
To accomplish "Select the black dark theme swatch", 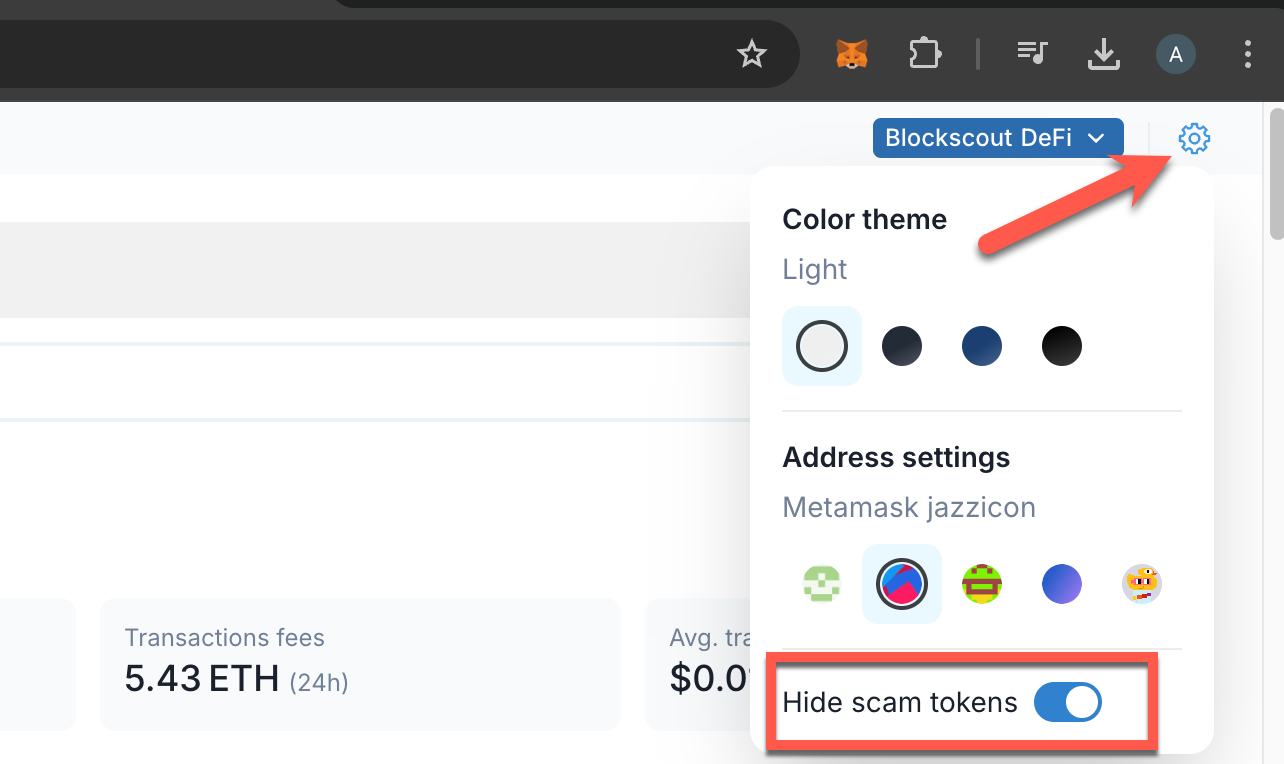I will pyautogui.click(x=1062, y=346).
